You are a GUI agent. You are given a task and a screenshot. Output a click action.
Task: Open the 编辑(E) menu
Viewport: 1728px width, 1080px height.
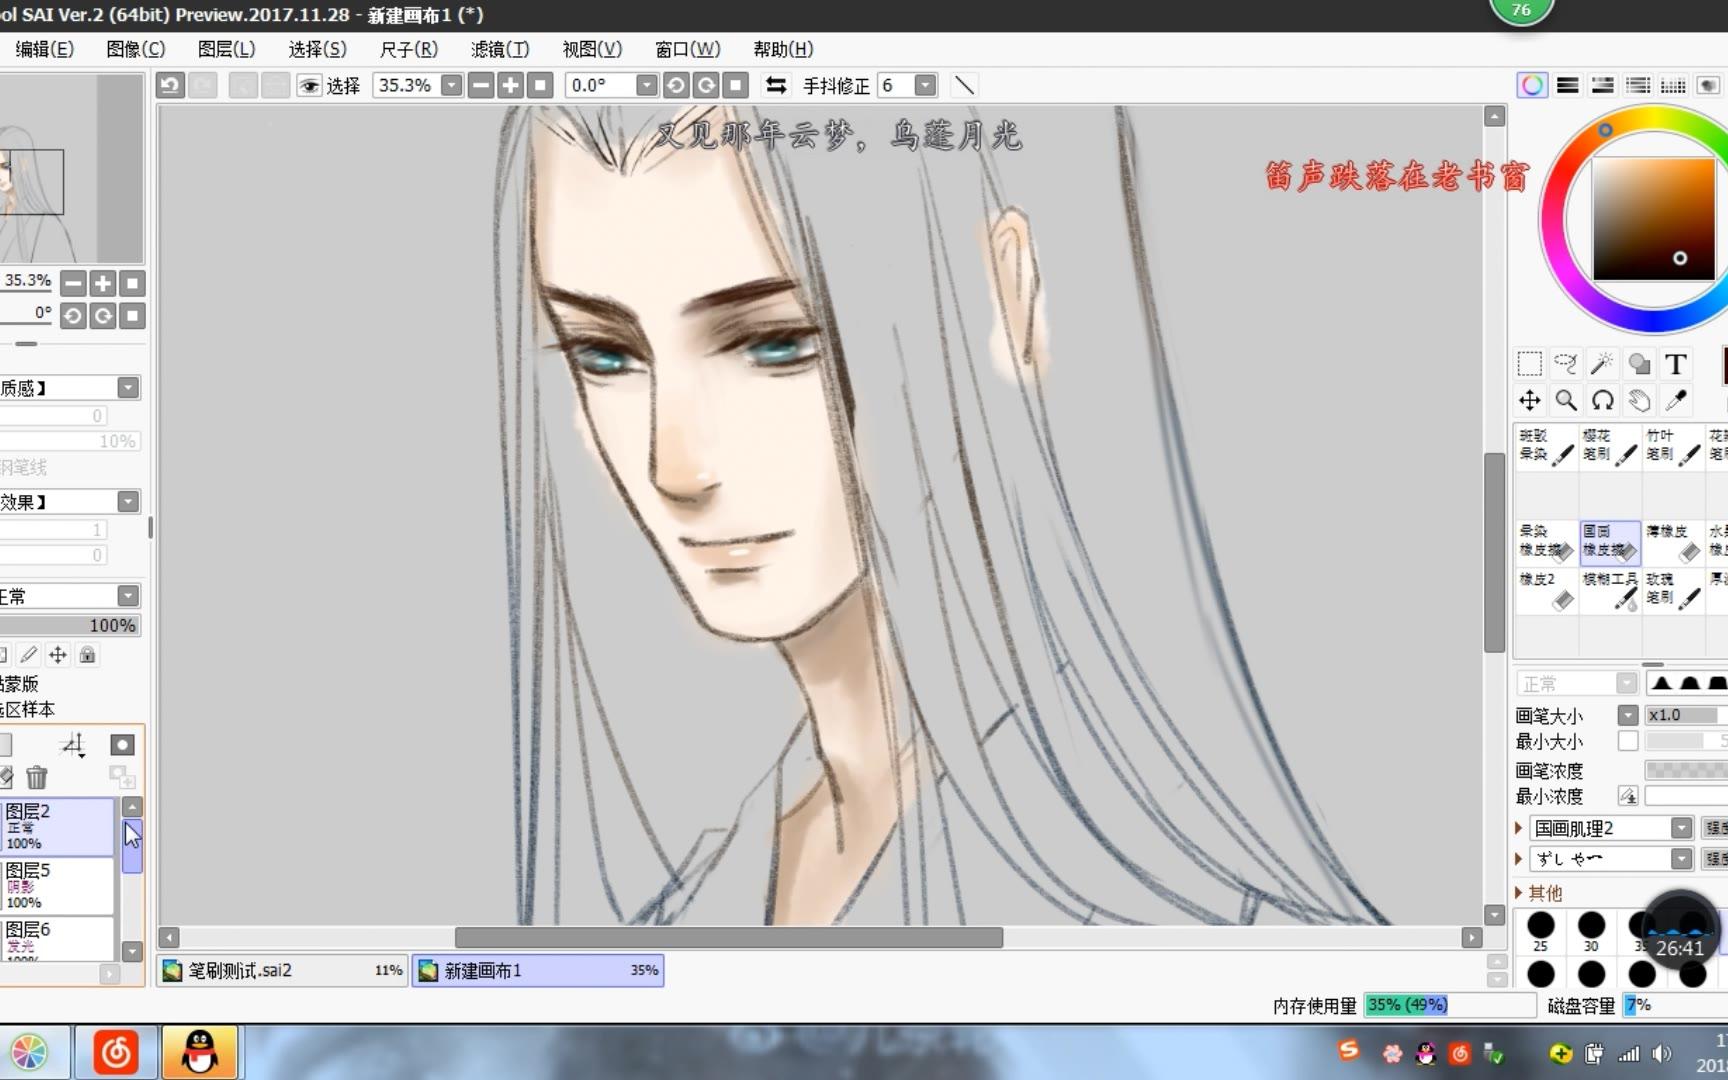pos(44,49)
